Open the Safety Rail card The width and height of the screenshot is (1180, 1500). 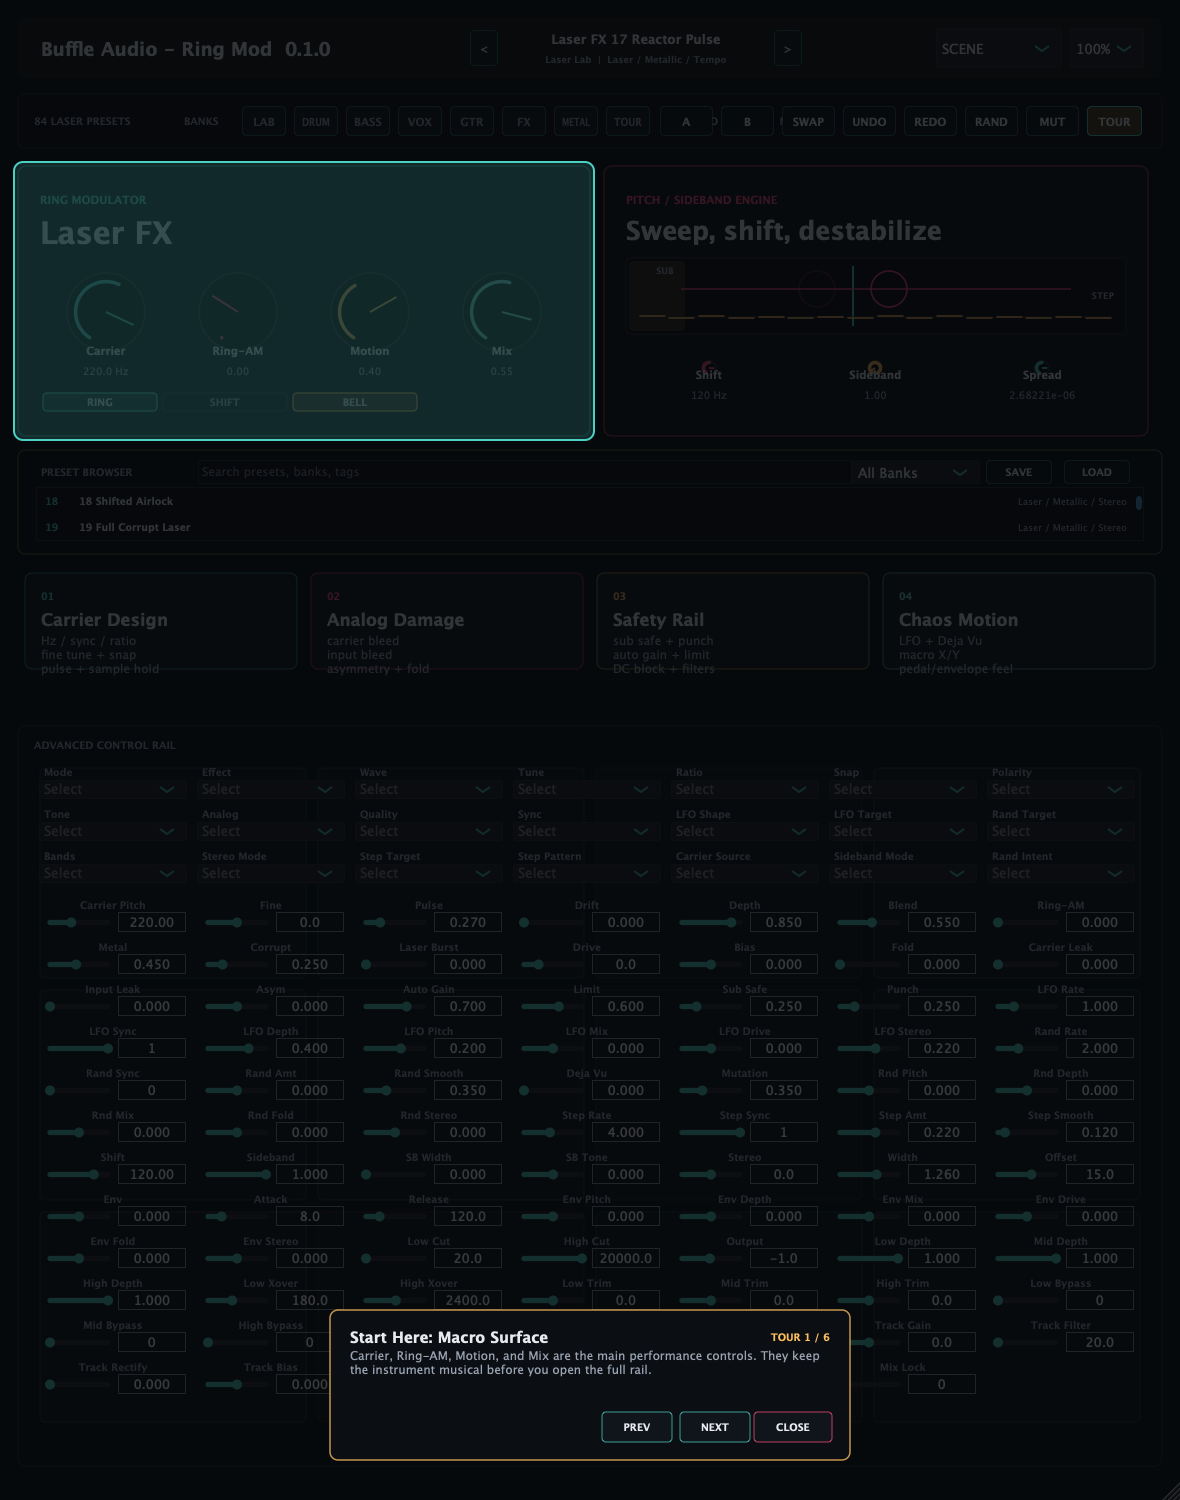point(733,621)
